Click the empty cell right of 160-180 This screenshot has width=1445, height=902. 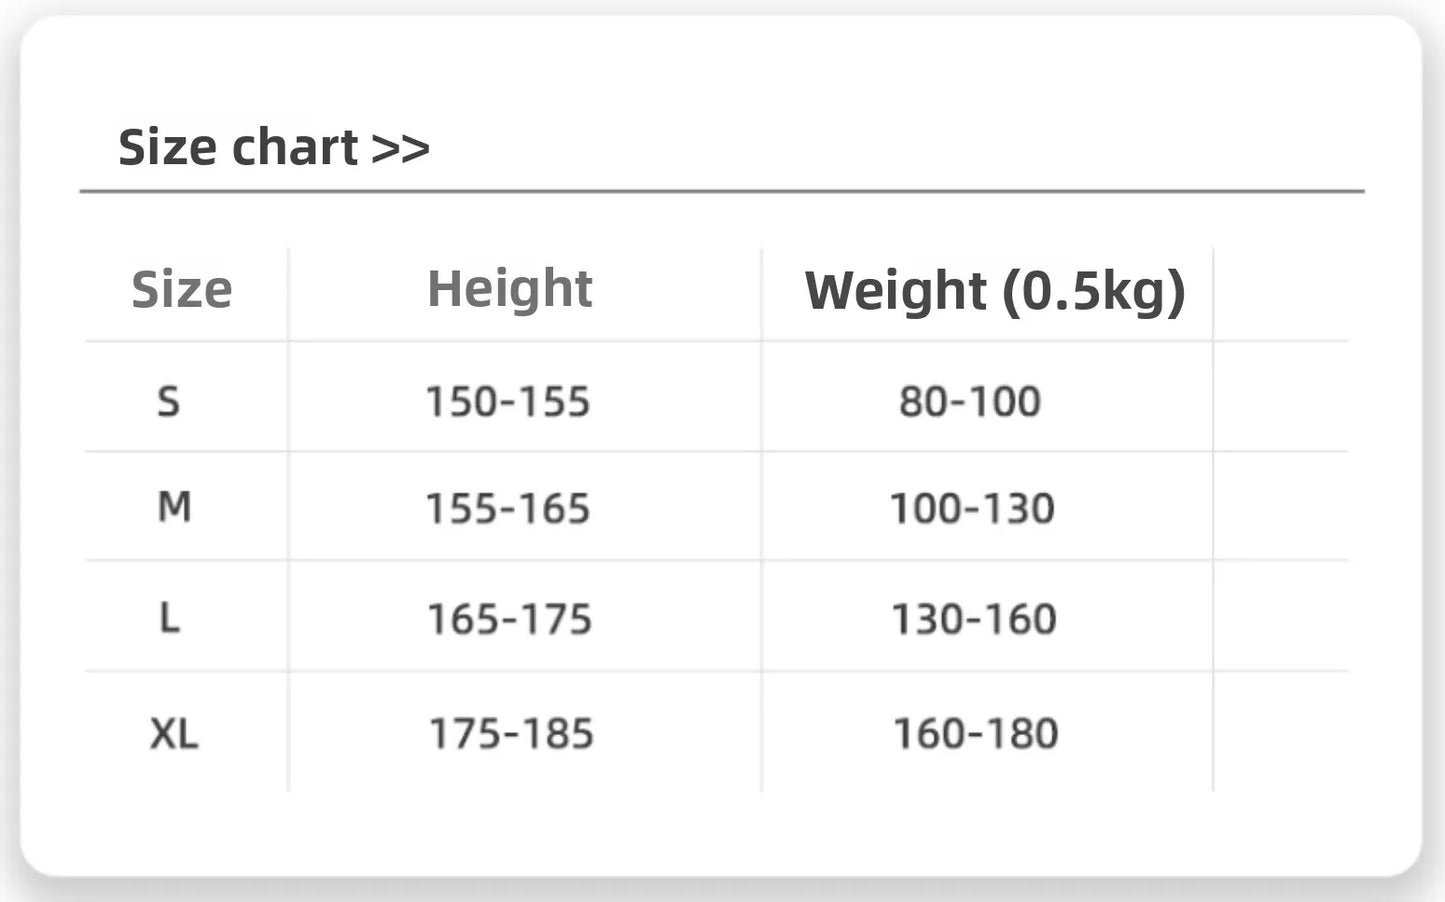click(1281, 732)
